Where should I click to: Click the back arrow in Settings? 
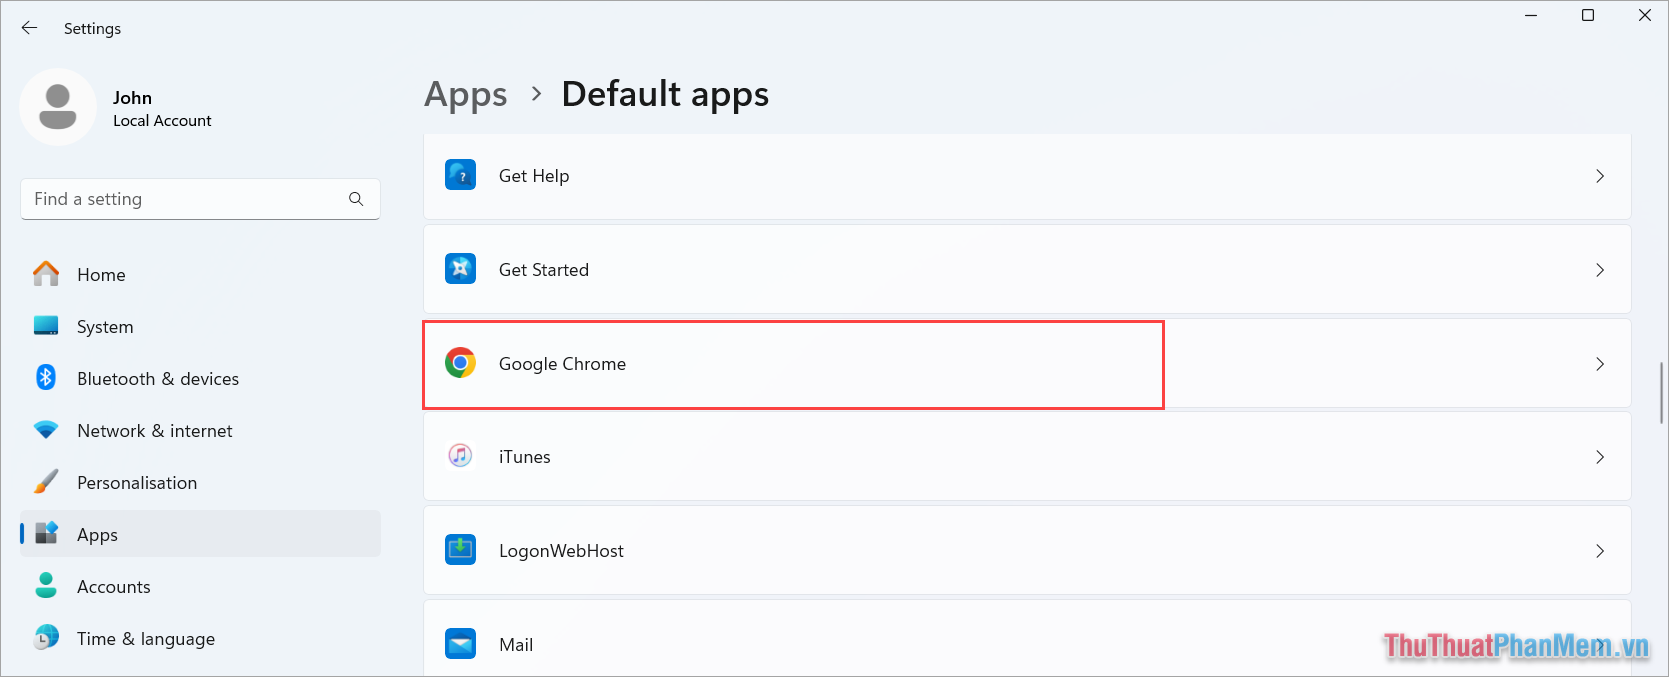[29, 28]
